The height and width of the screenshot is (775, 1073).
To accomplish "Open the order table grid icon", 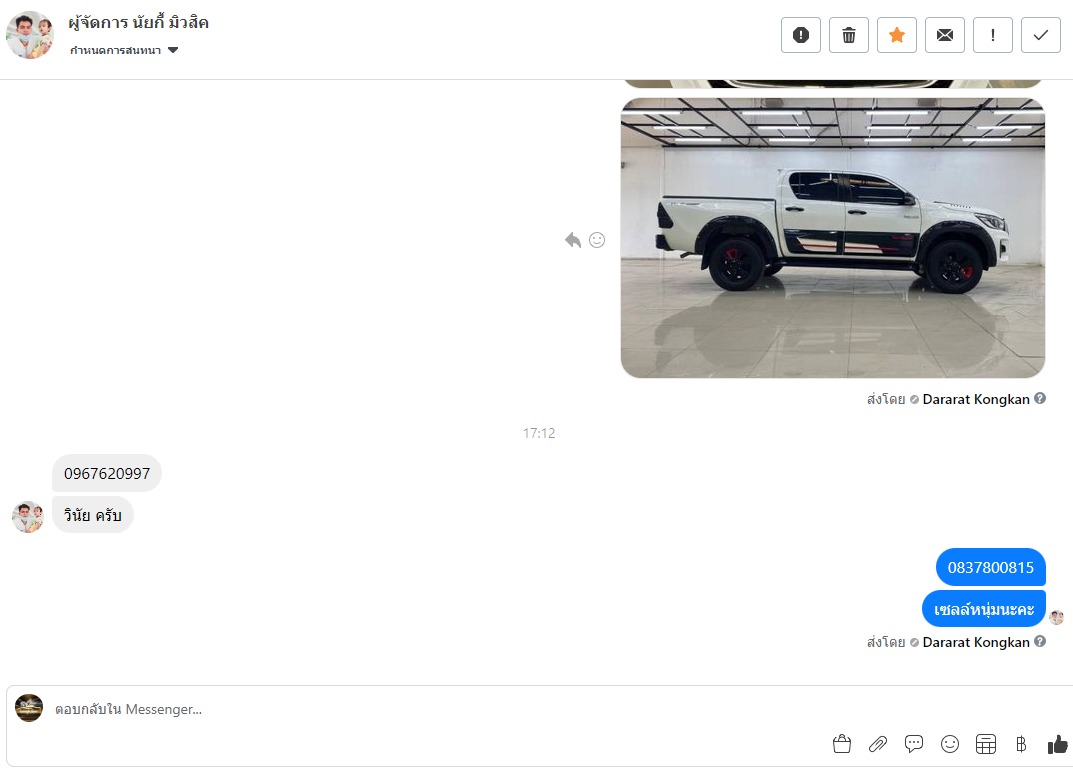I will 985,744.
